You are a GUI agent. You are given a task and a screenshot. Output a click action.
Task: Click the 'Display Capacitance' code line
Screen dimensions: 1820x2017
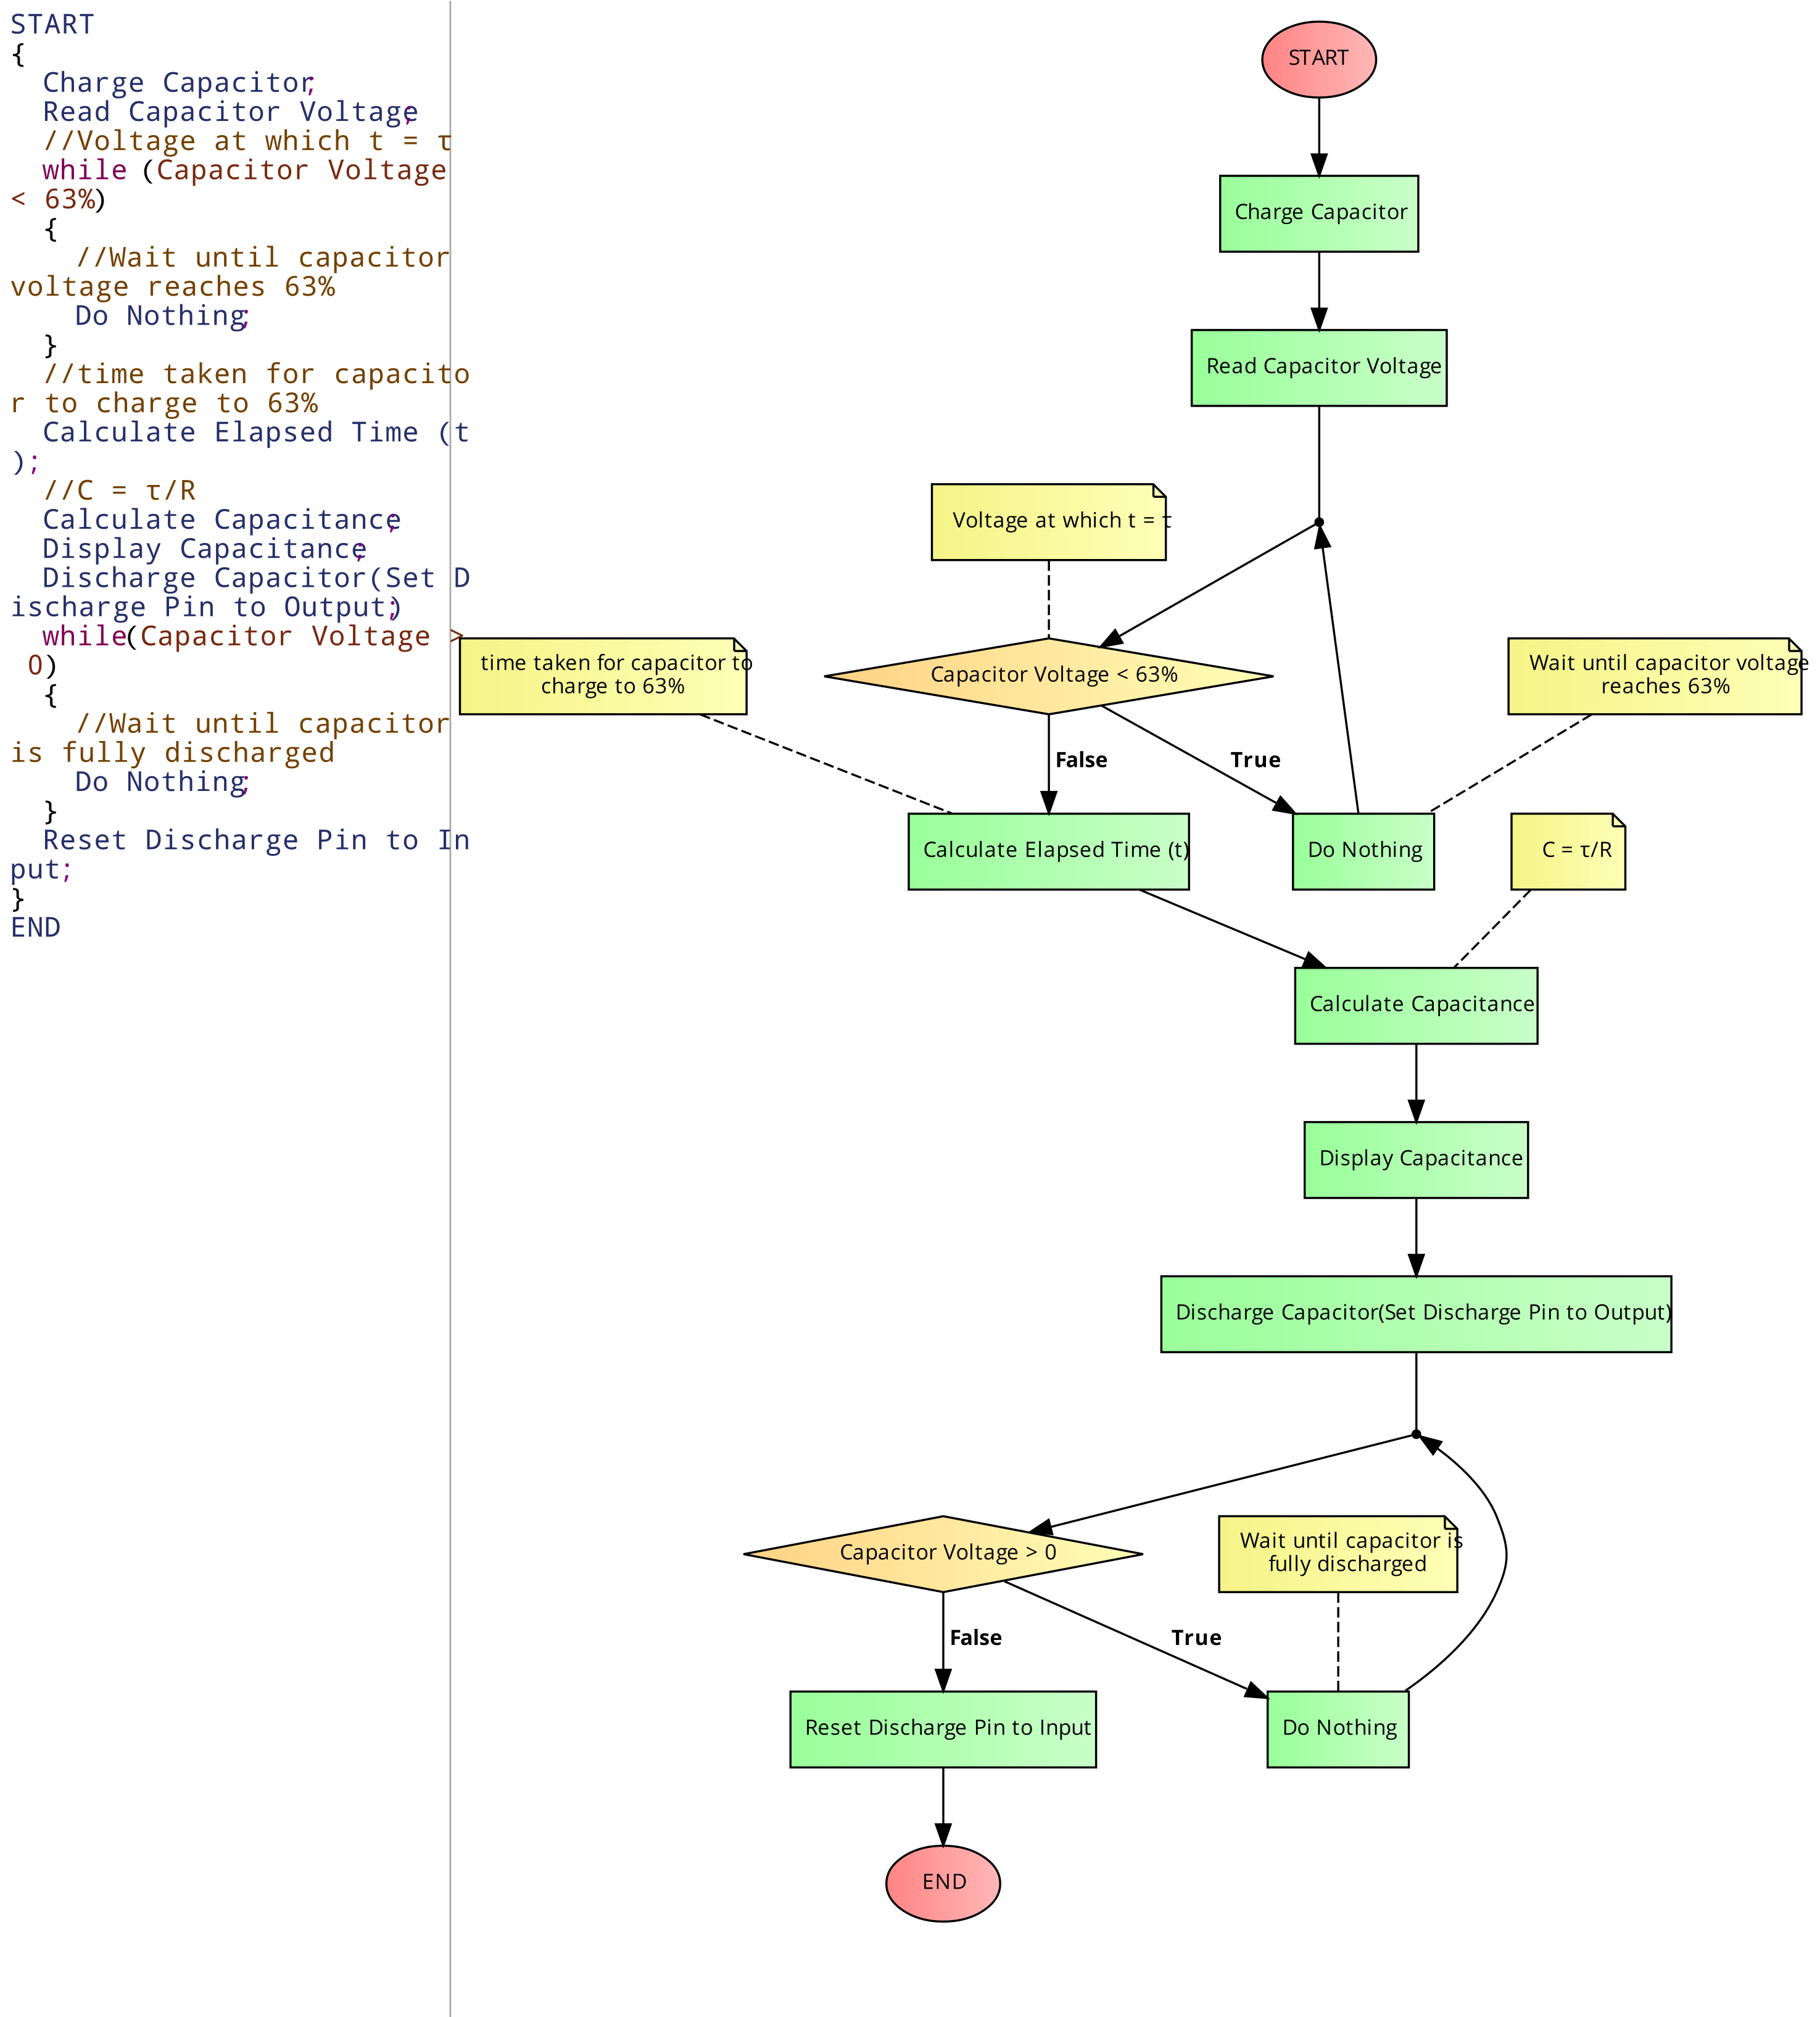point(203,549)
